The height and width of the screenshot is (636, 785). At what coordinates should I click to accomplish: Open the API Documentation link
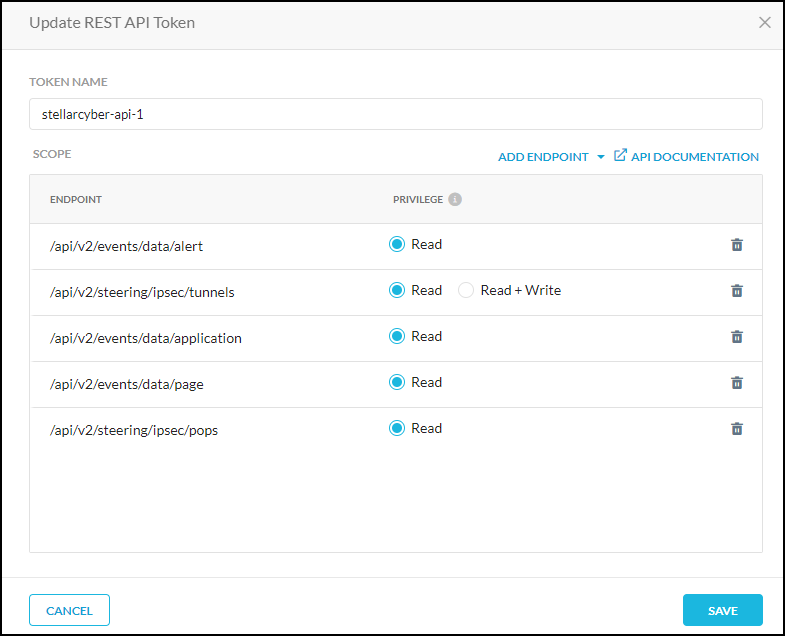coord(694,157)
